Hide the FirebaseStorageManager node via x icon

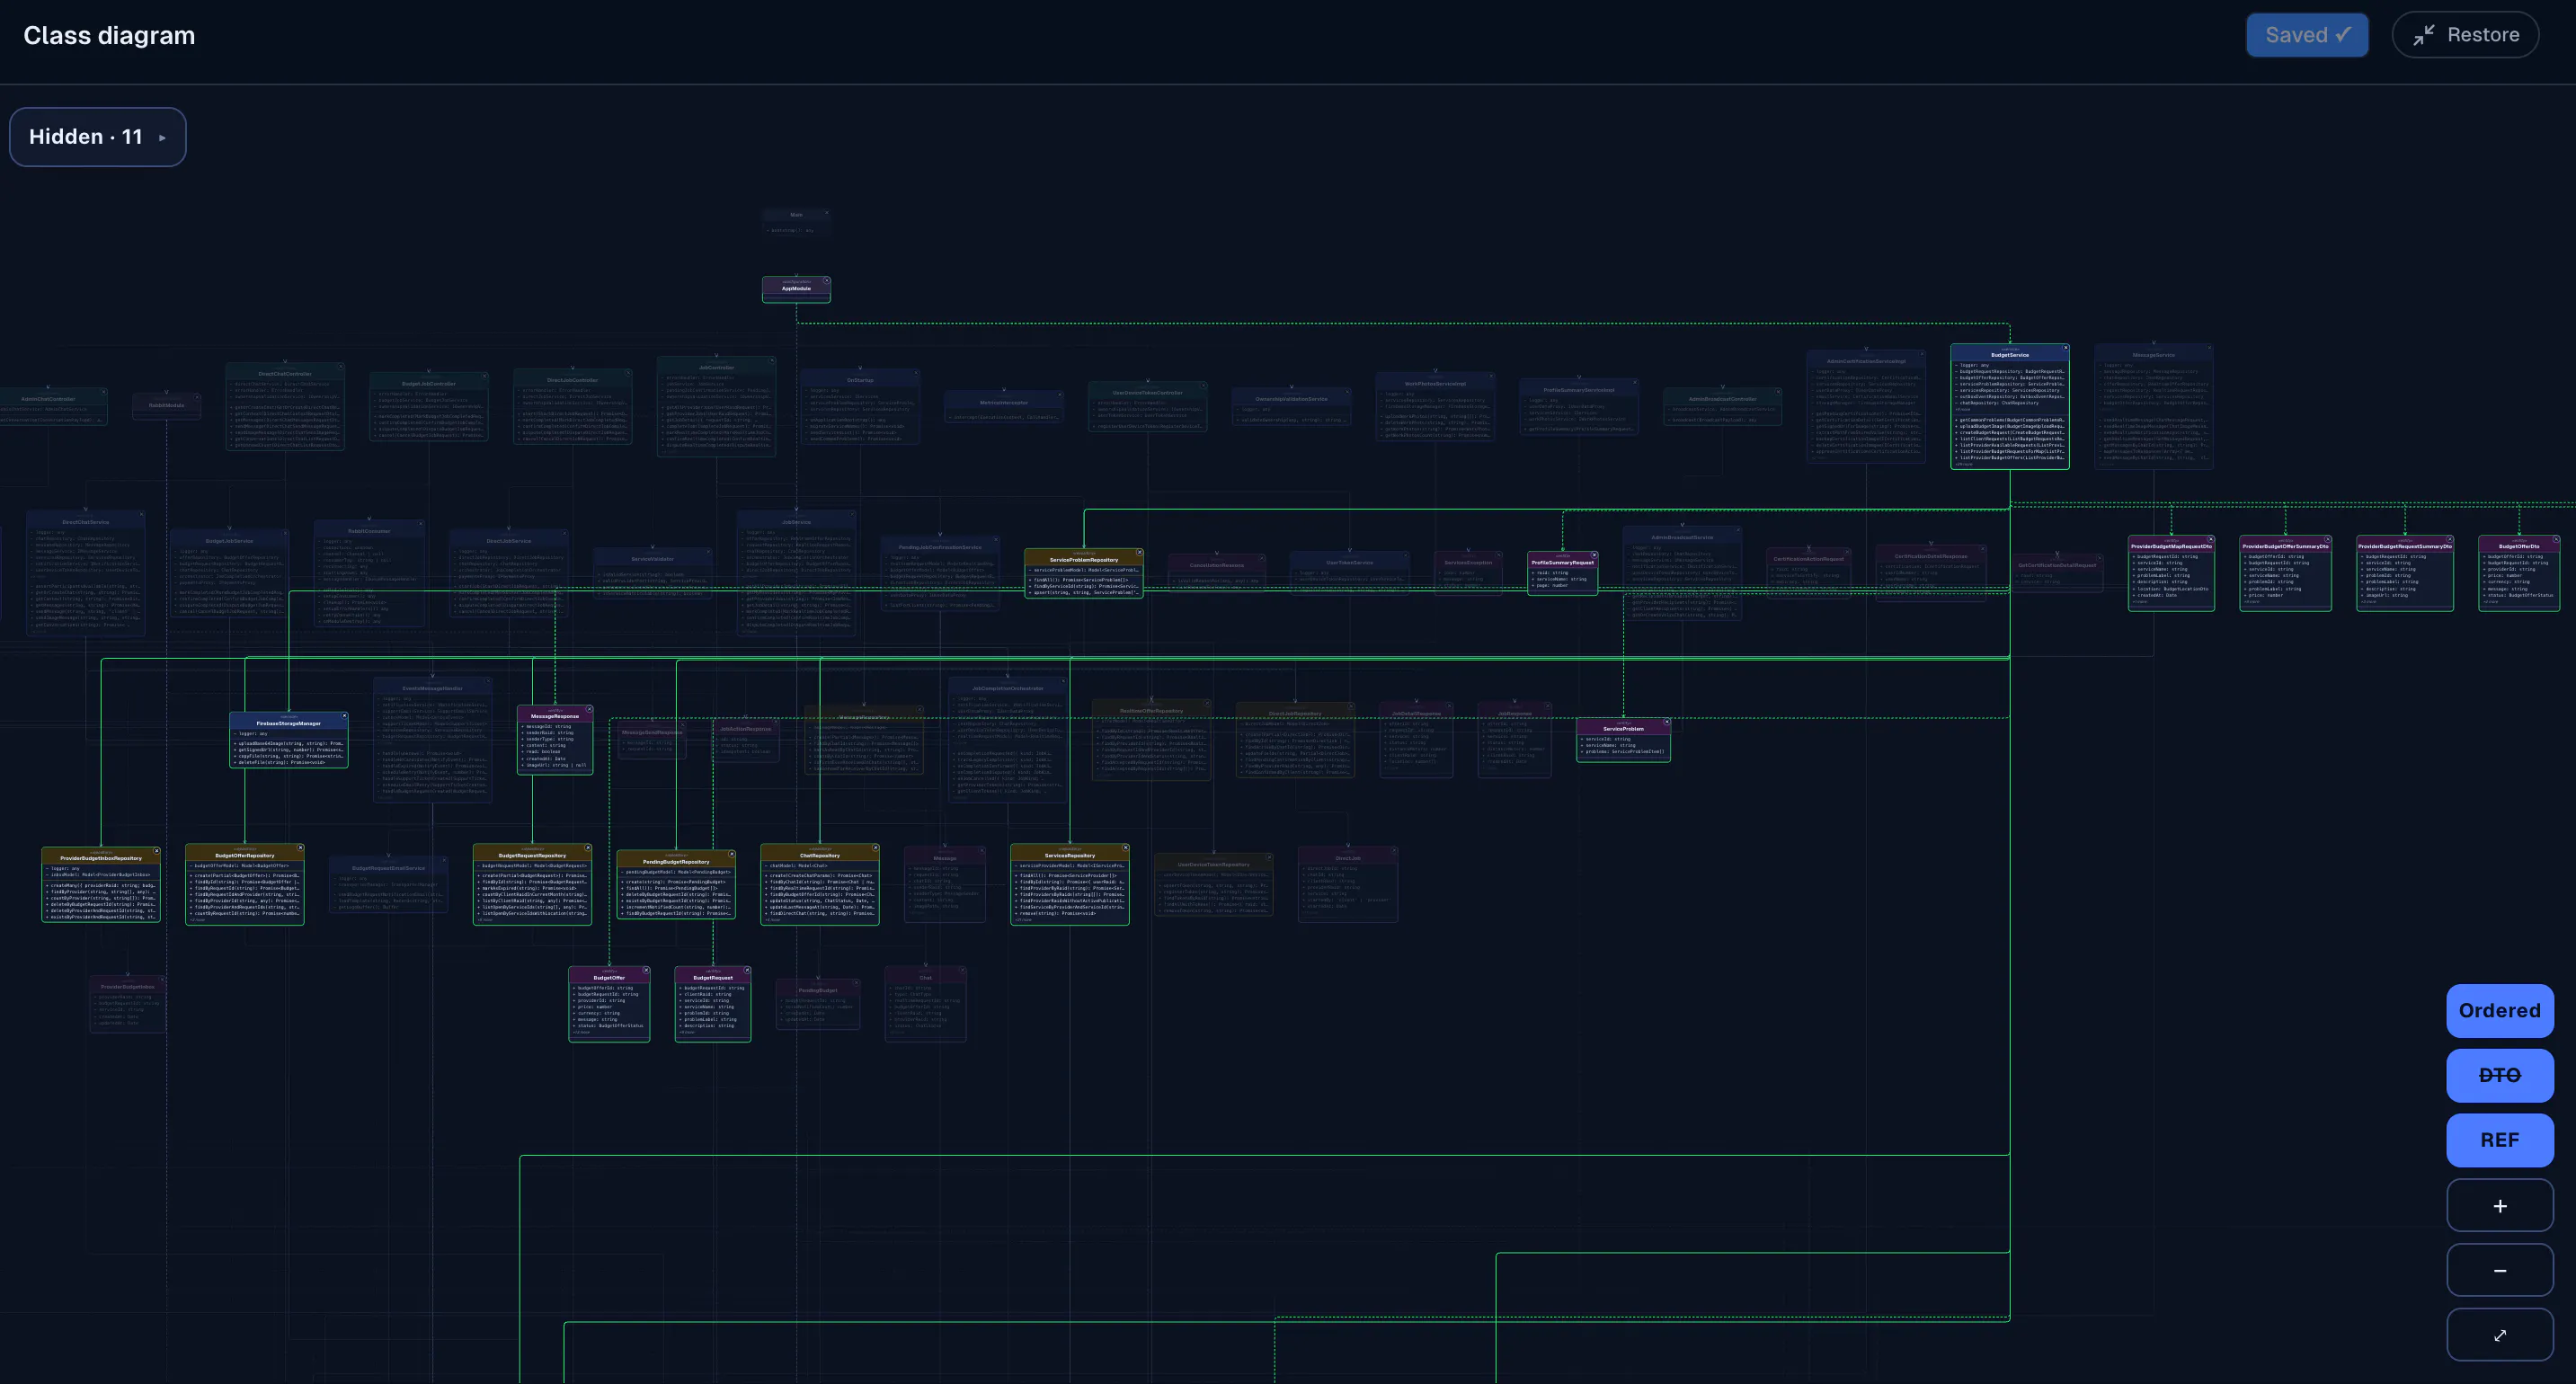point(344,716)
